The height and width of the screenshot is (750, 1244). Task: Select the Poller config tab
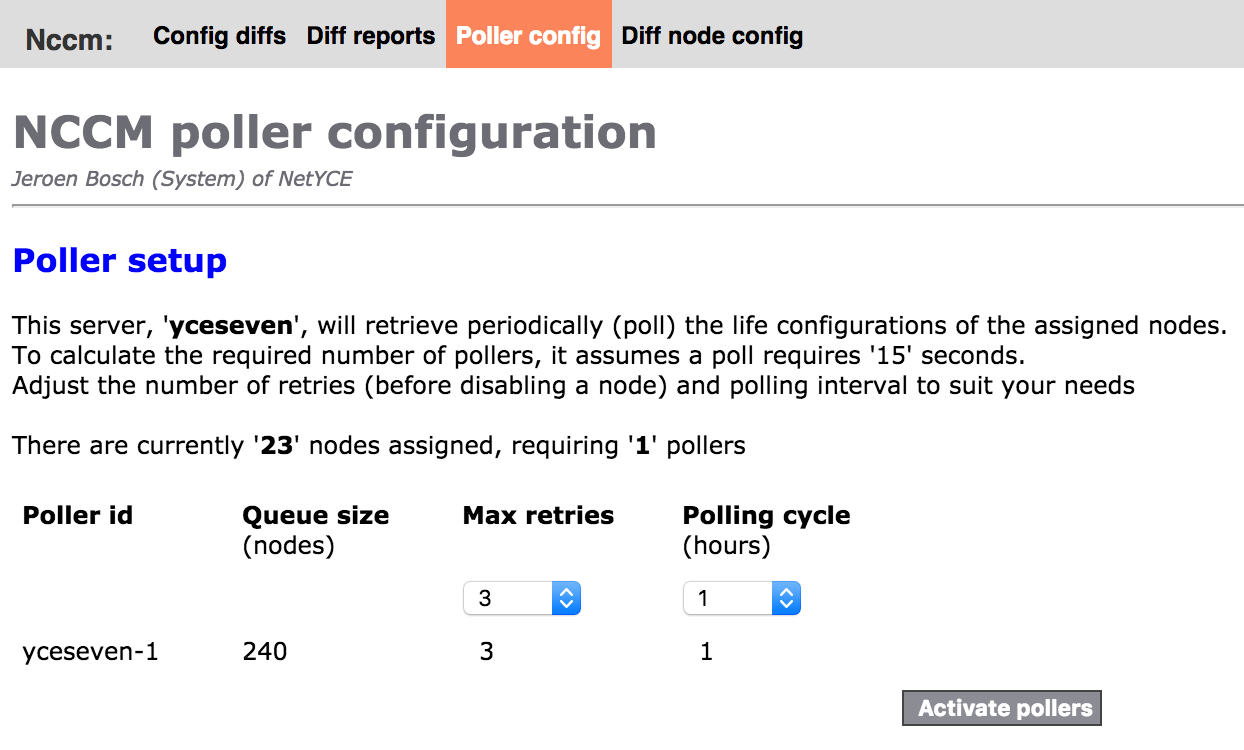pos(528,36)
